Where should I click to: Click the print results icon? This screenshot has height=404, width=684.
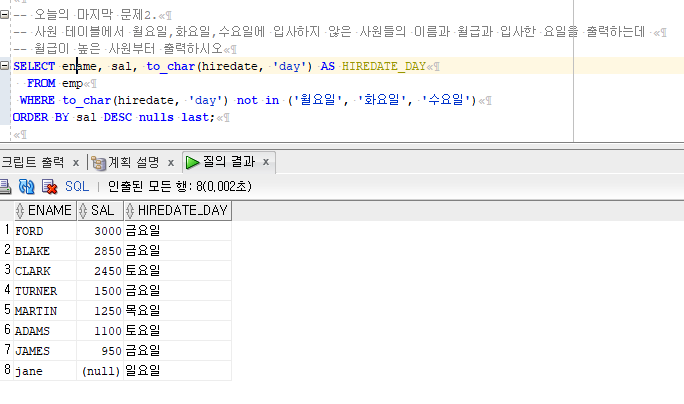pos(4,186)
